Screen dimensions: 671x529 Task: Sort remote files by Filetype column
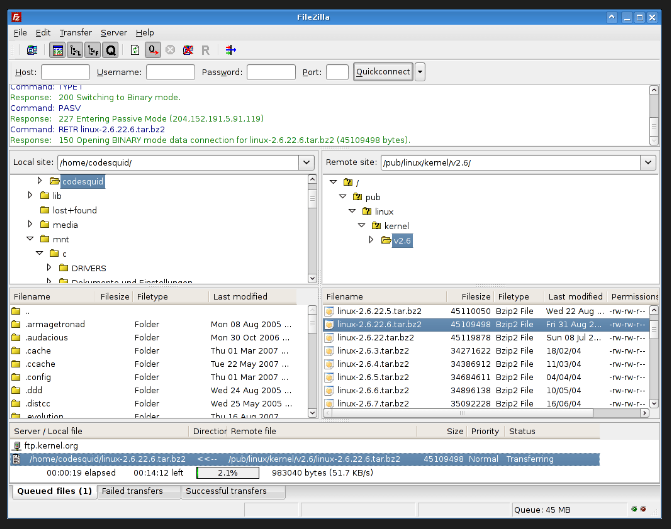(519, 297)
